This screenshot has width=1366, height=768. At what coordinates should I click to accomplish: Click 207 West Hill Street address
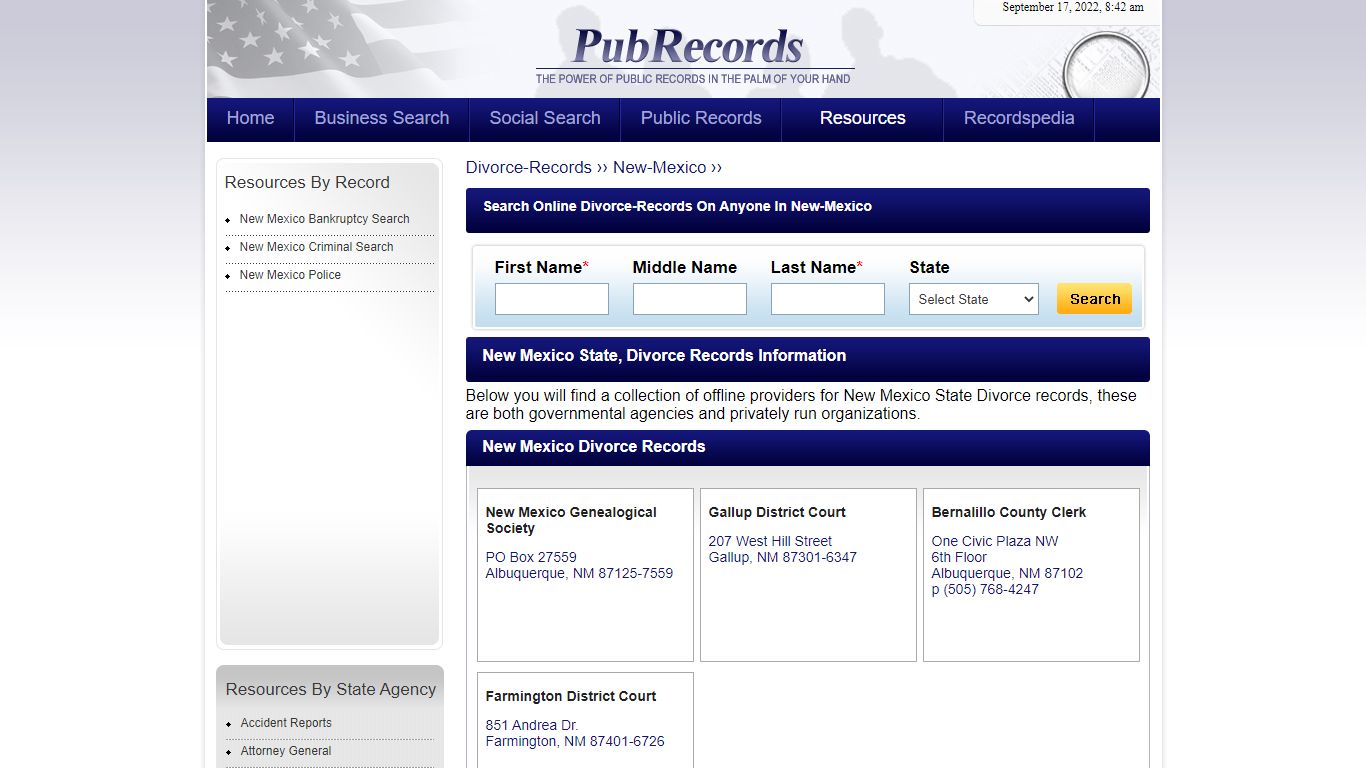[x=770, y=541]
